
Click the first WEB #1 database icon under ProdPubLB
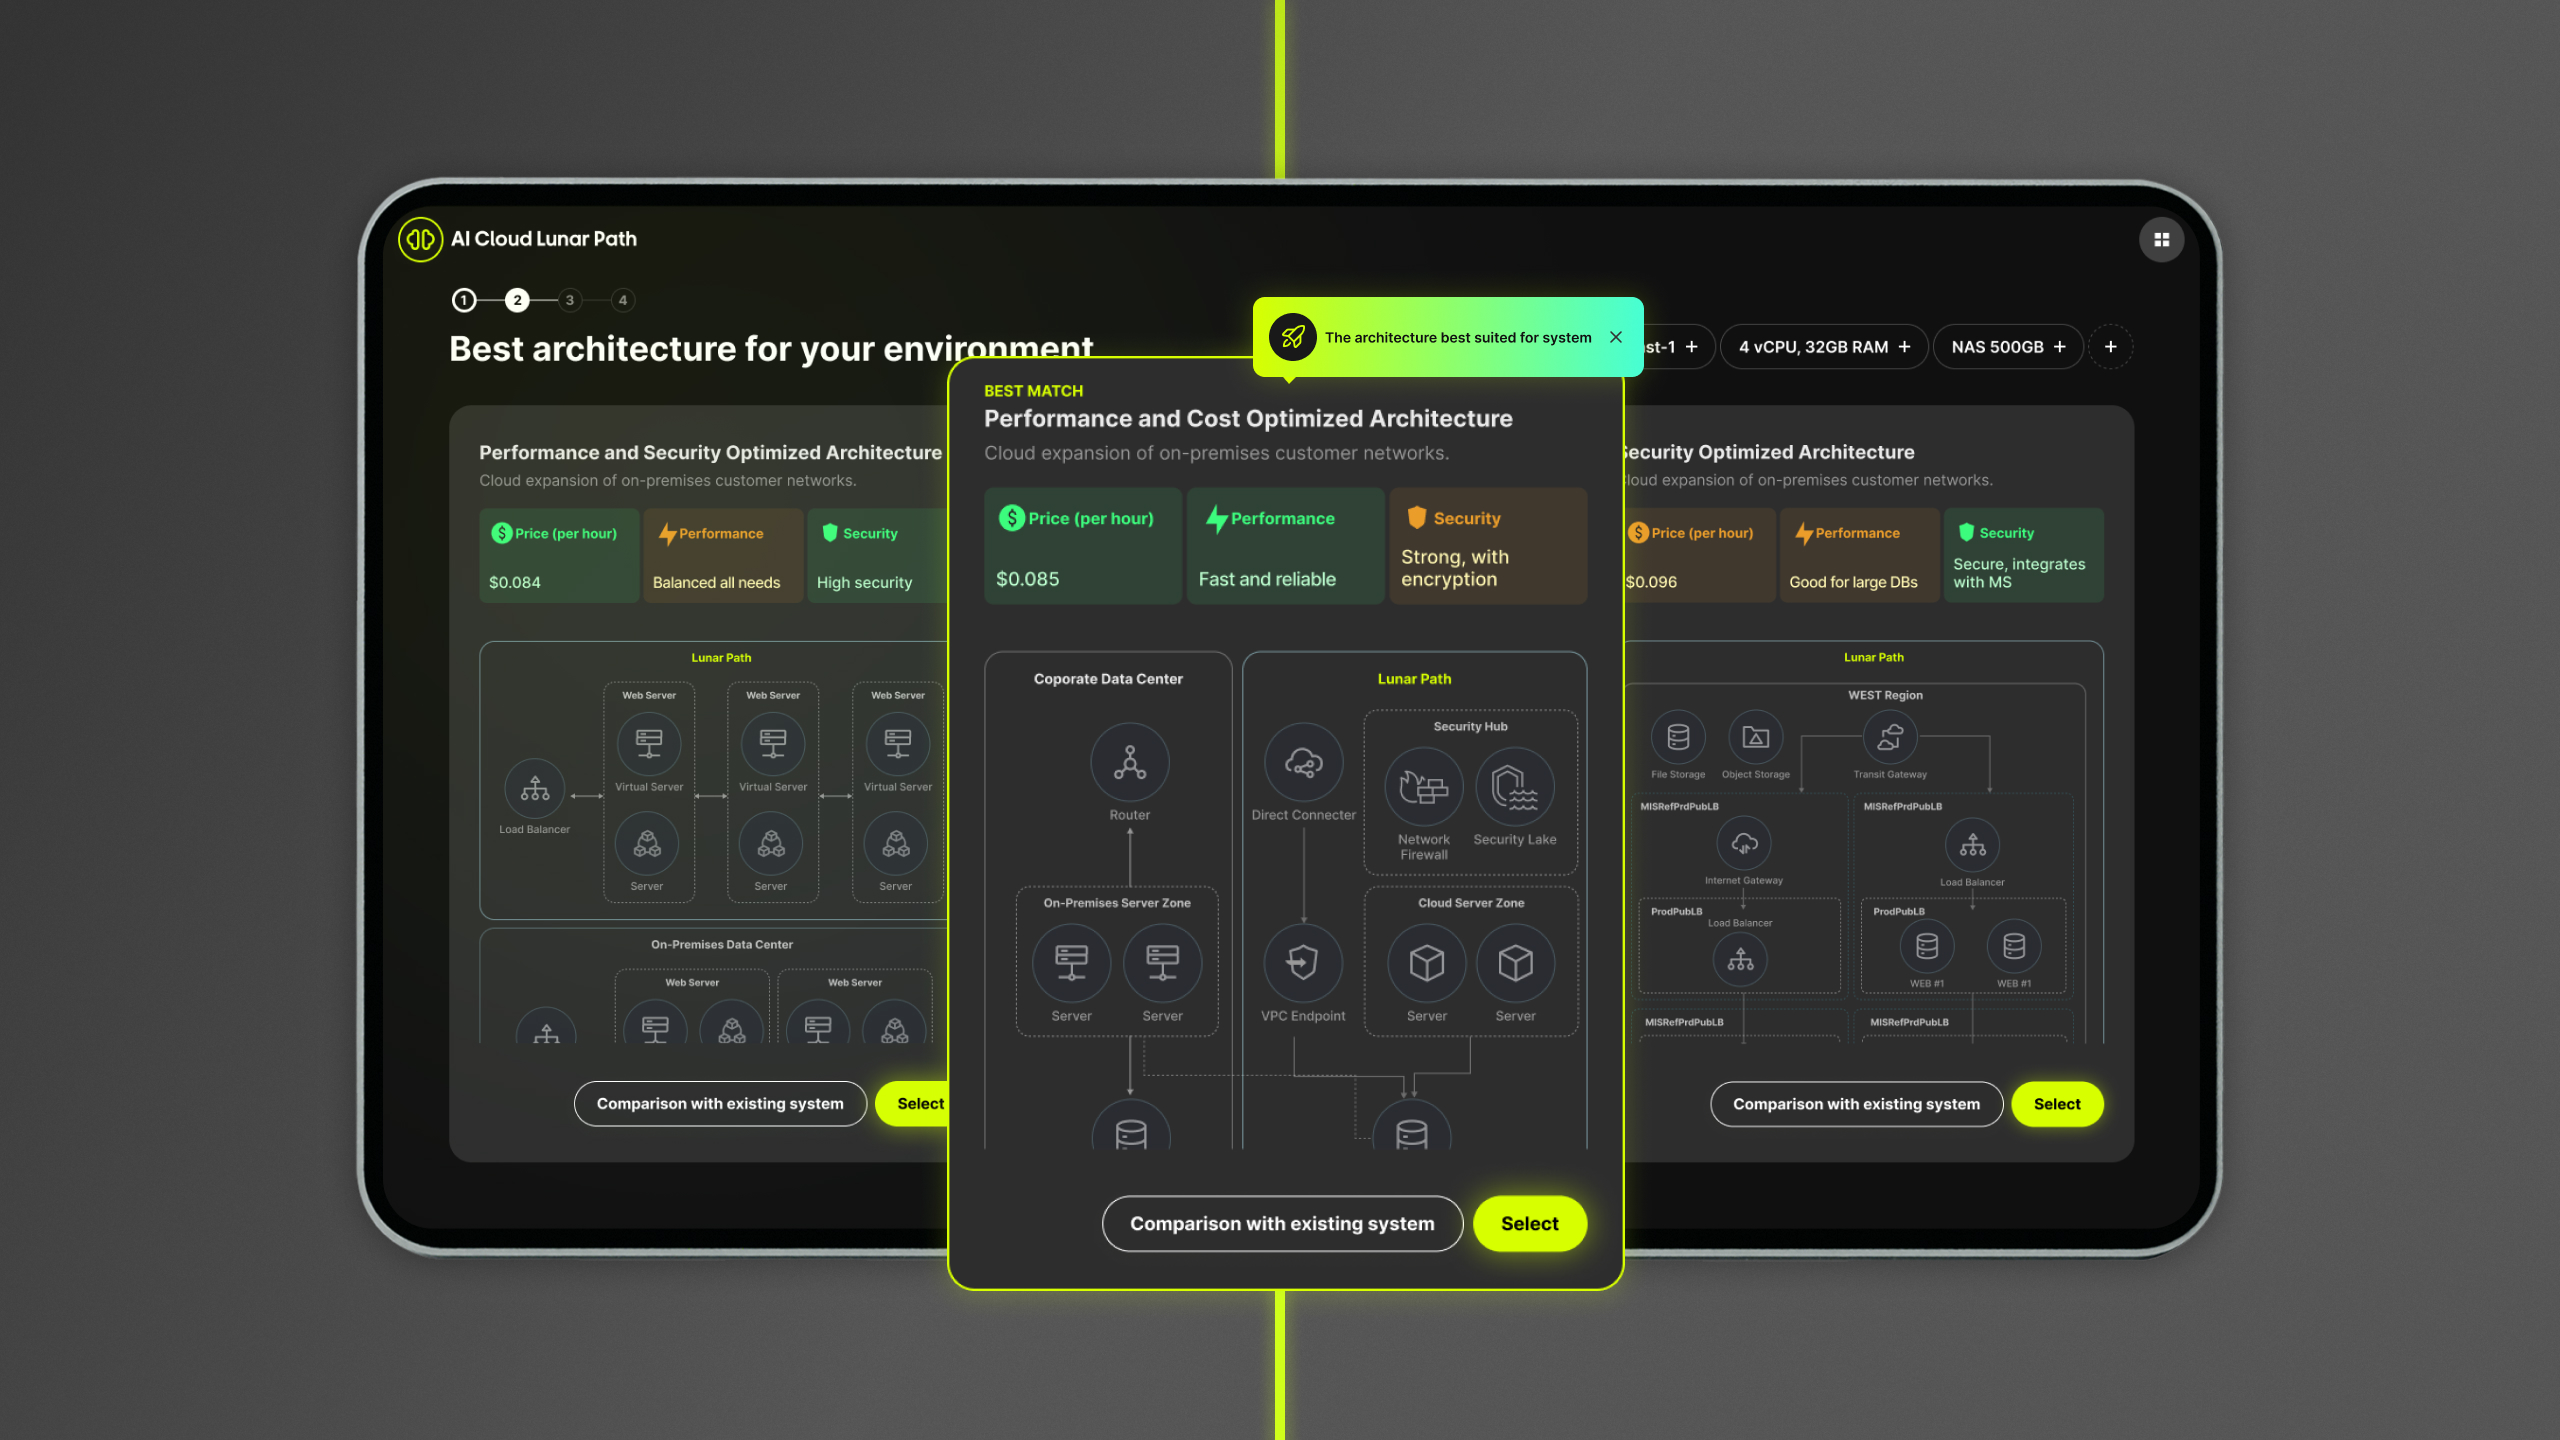[1927, 946]
